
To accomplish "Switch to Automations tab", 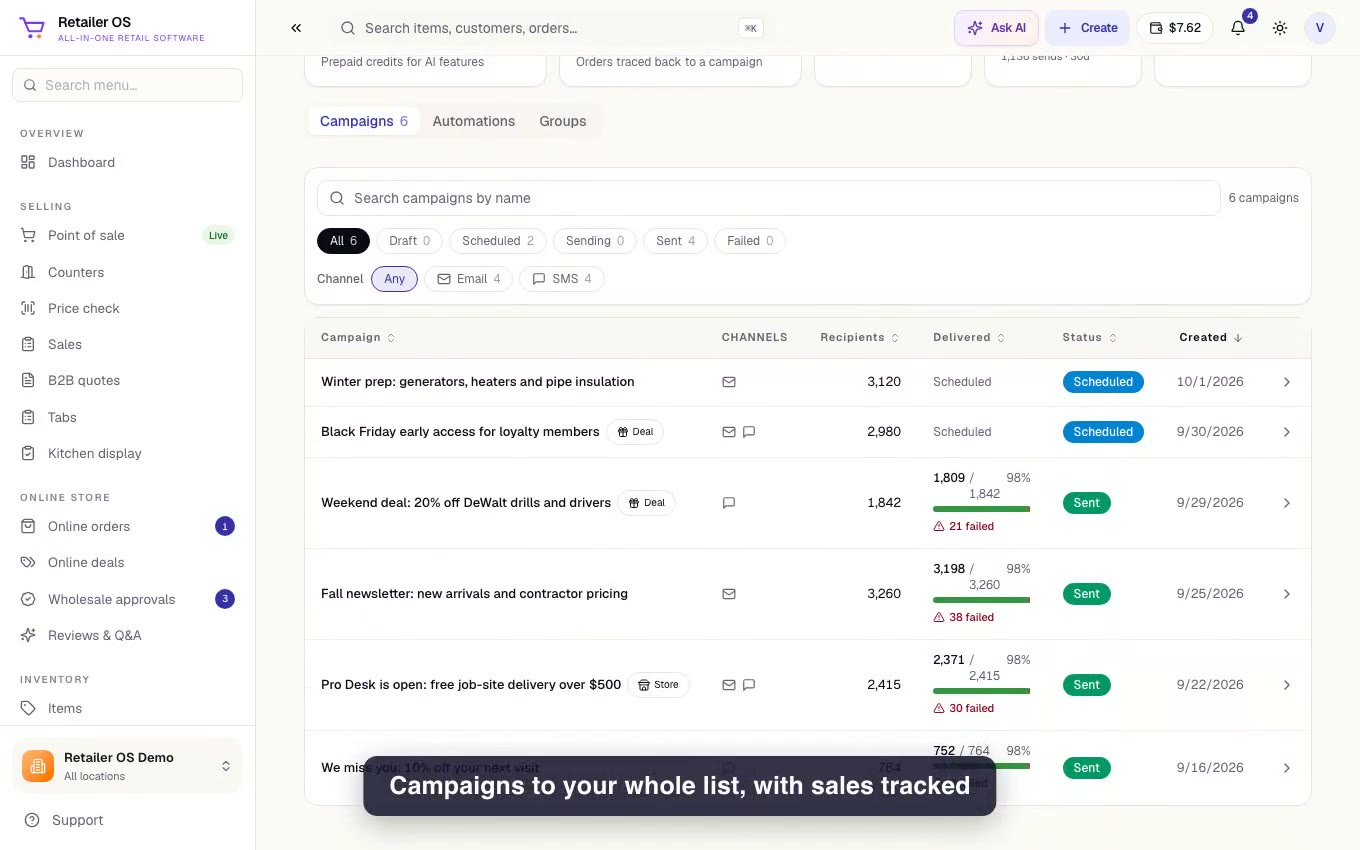I will coord(474,121).
